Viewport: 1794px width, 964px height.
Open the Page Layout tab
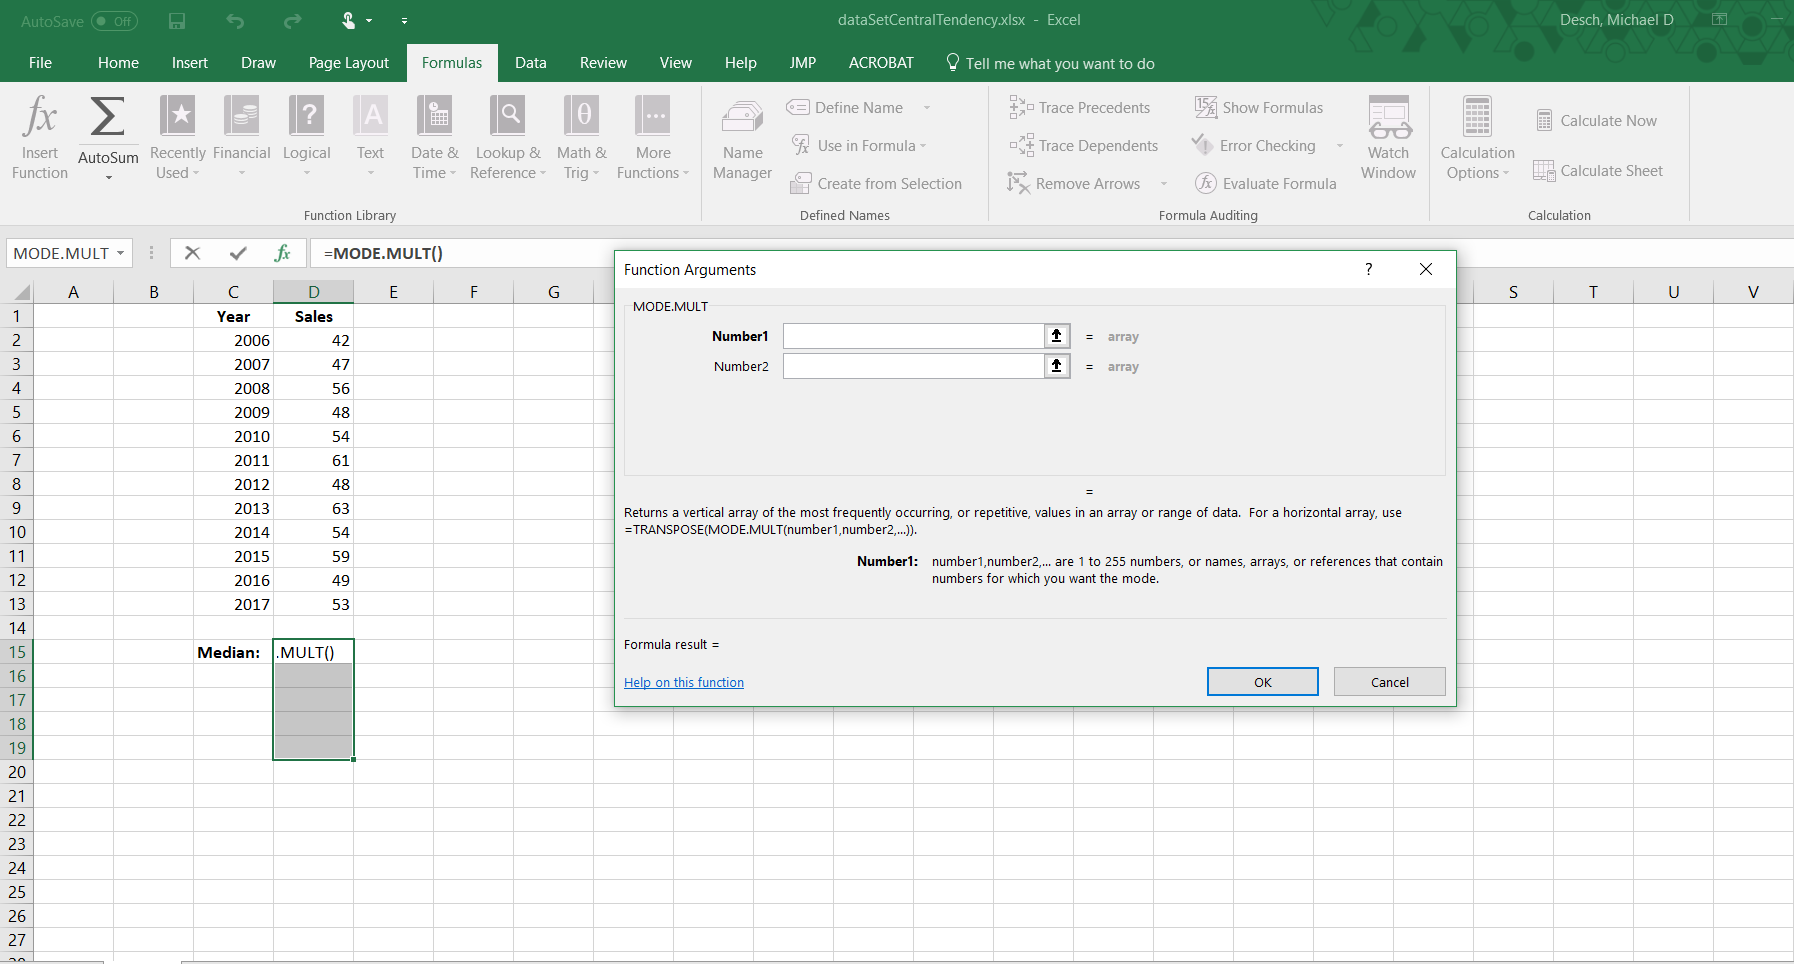(348, 63)
